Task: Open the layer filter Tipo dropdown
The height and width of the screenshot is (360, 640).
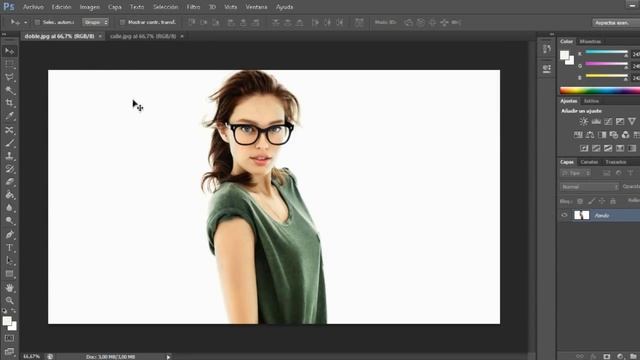Action: 576,173
